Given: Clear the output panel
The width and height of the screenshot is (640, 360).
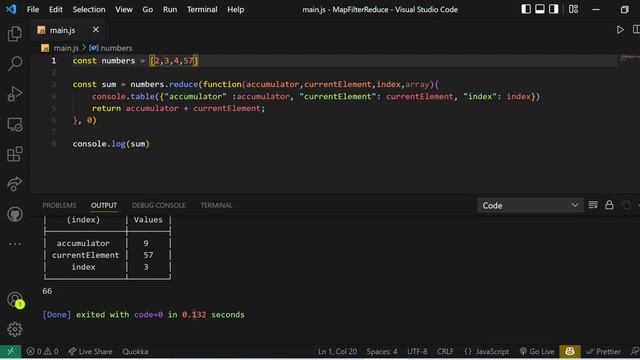Looking at the screenshot, I should click(593, 205).
